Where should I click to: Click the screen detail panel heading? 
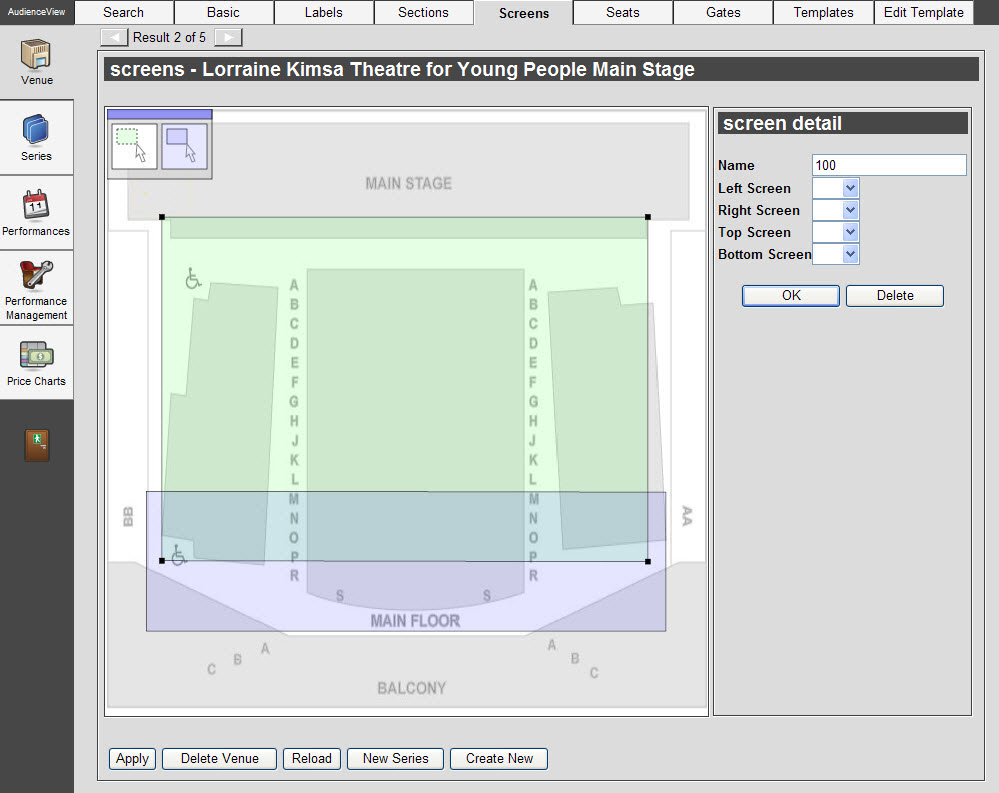843,123
